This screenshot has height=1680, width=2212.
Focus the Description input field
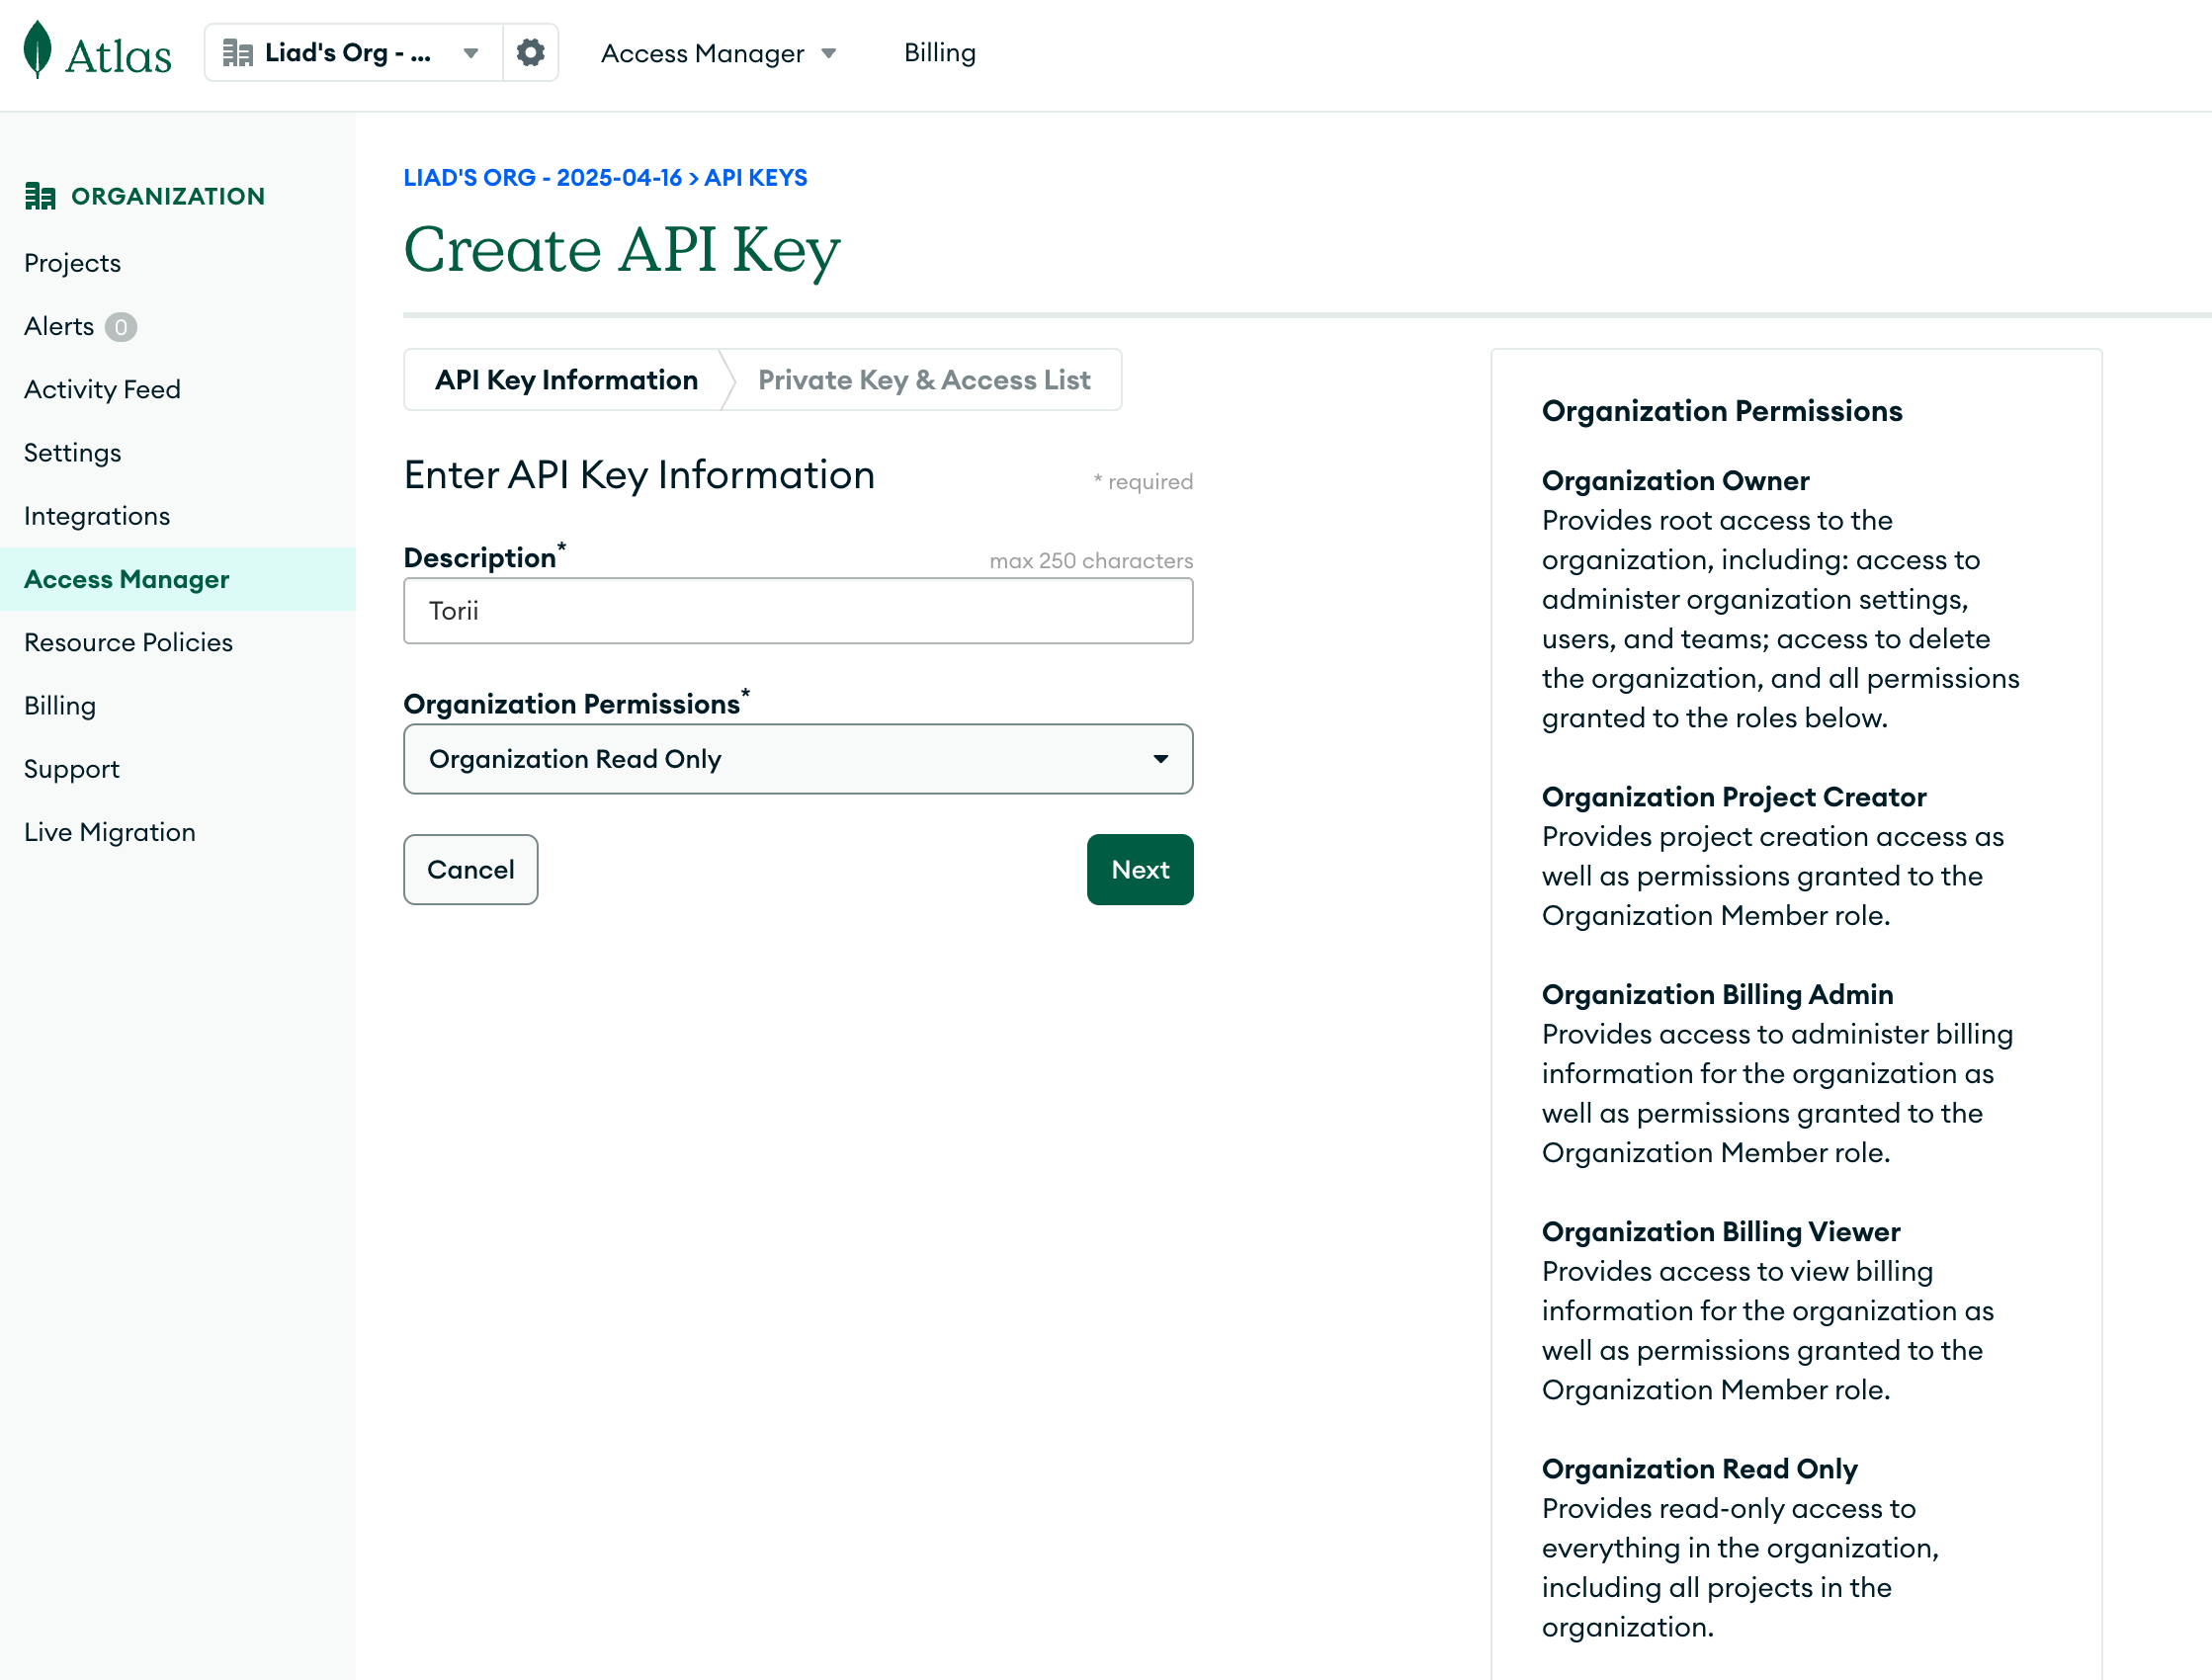798,611
